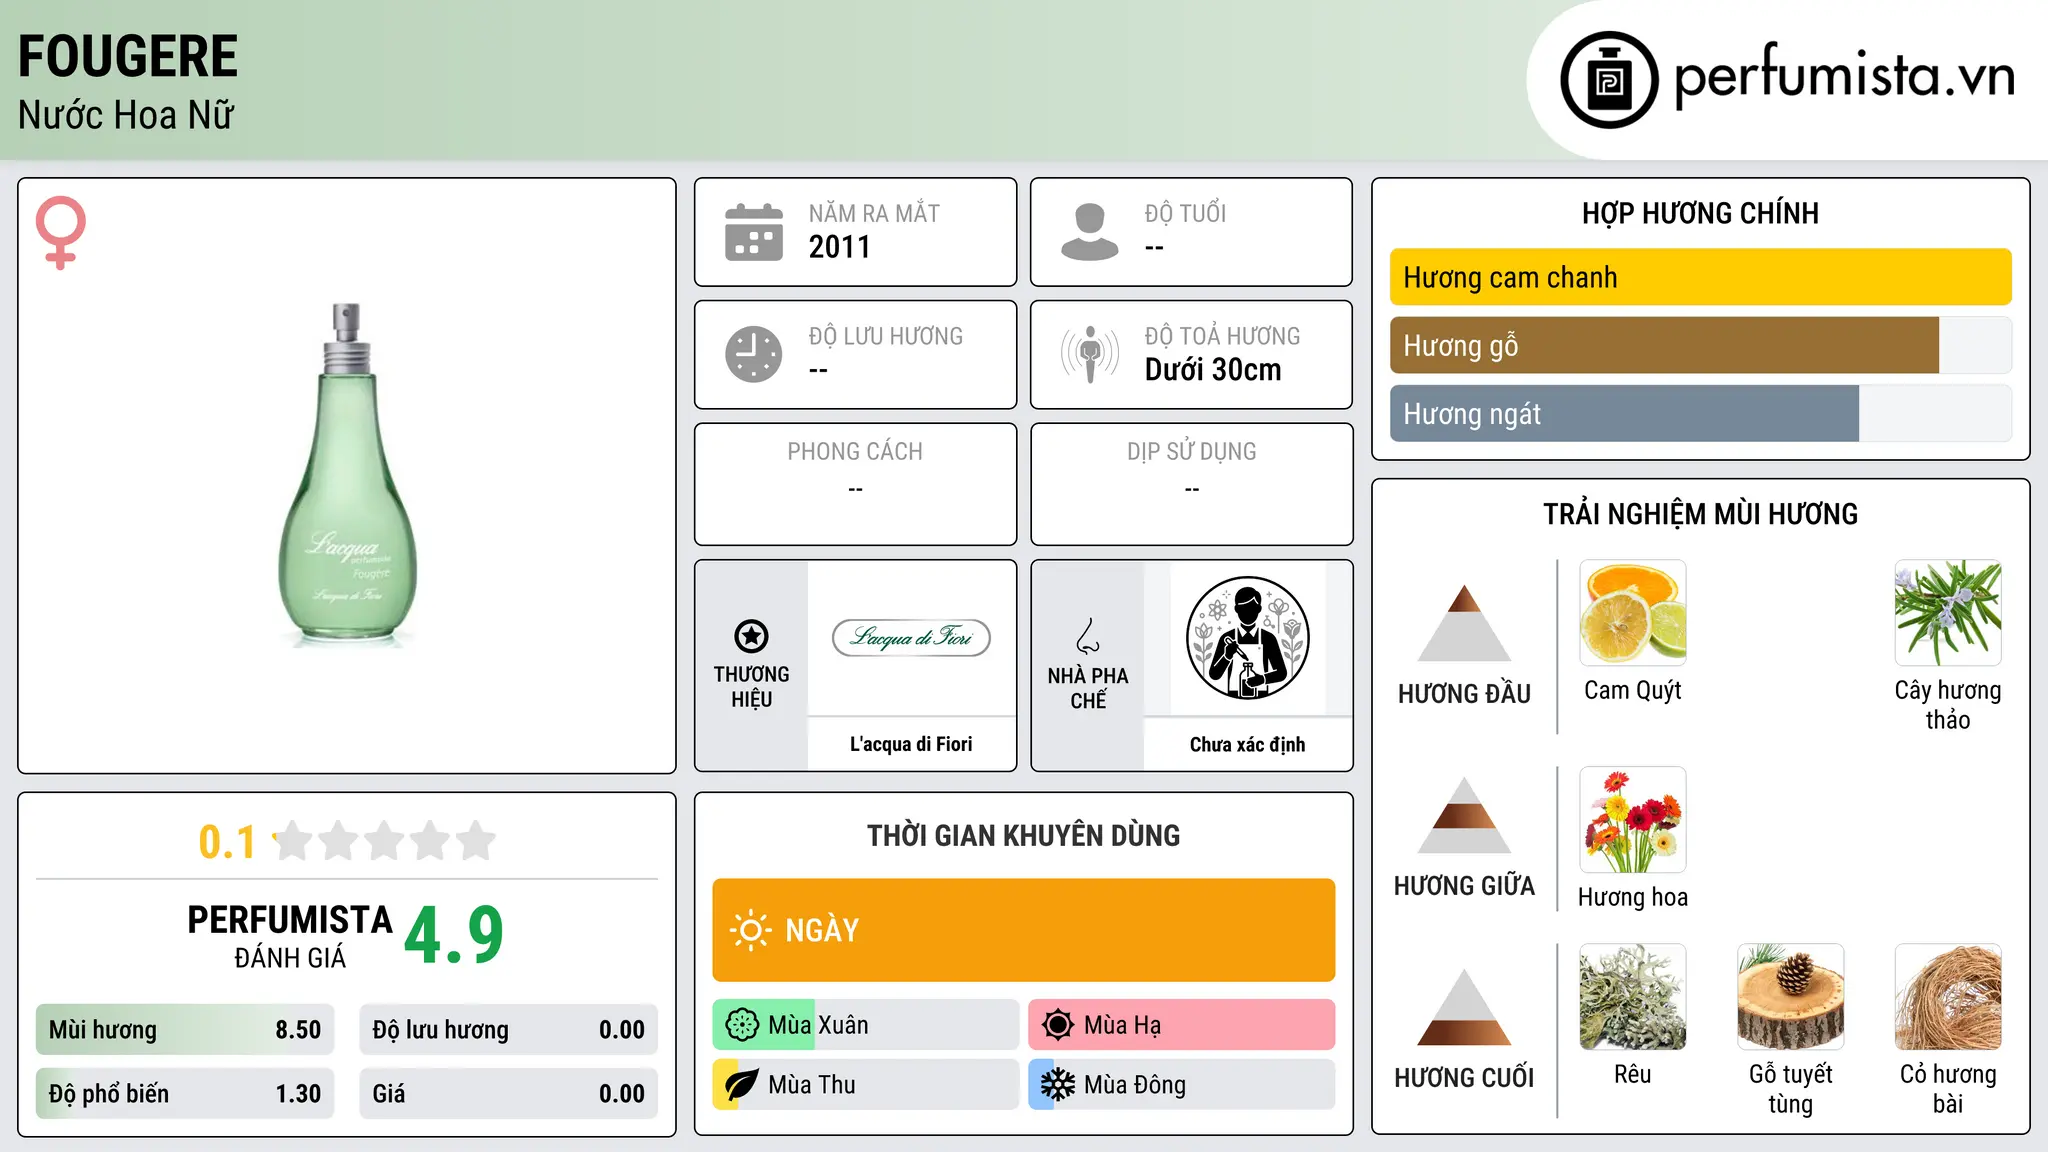
Task: Click the Mùa Thu season bar
Action: 866,1085
